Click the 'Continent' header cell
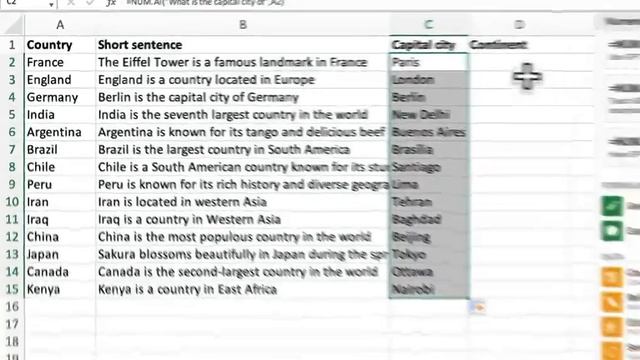This screenshot has height=360, width=640. click(519, 44)
